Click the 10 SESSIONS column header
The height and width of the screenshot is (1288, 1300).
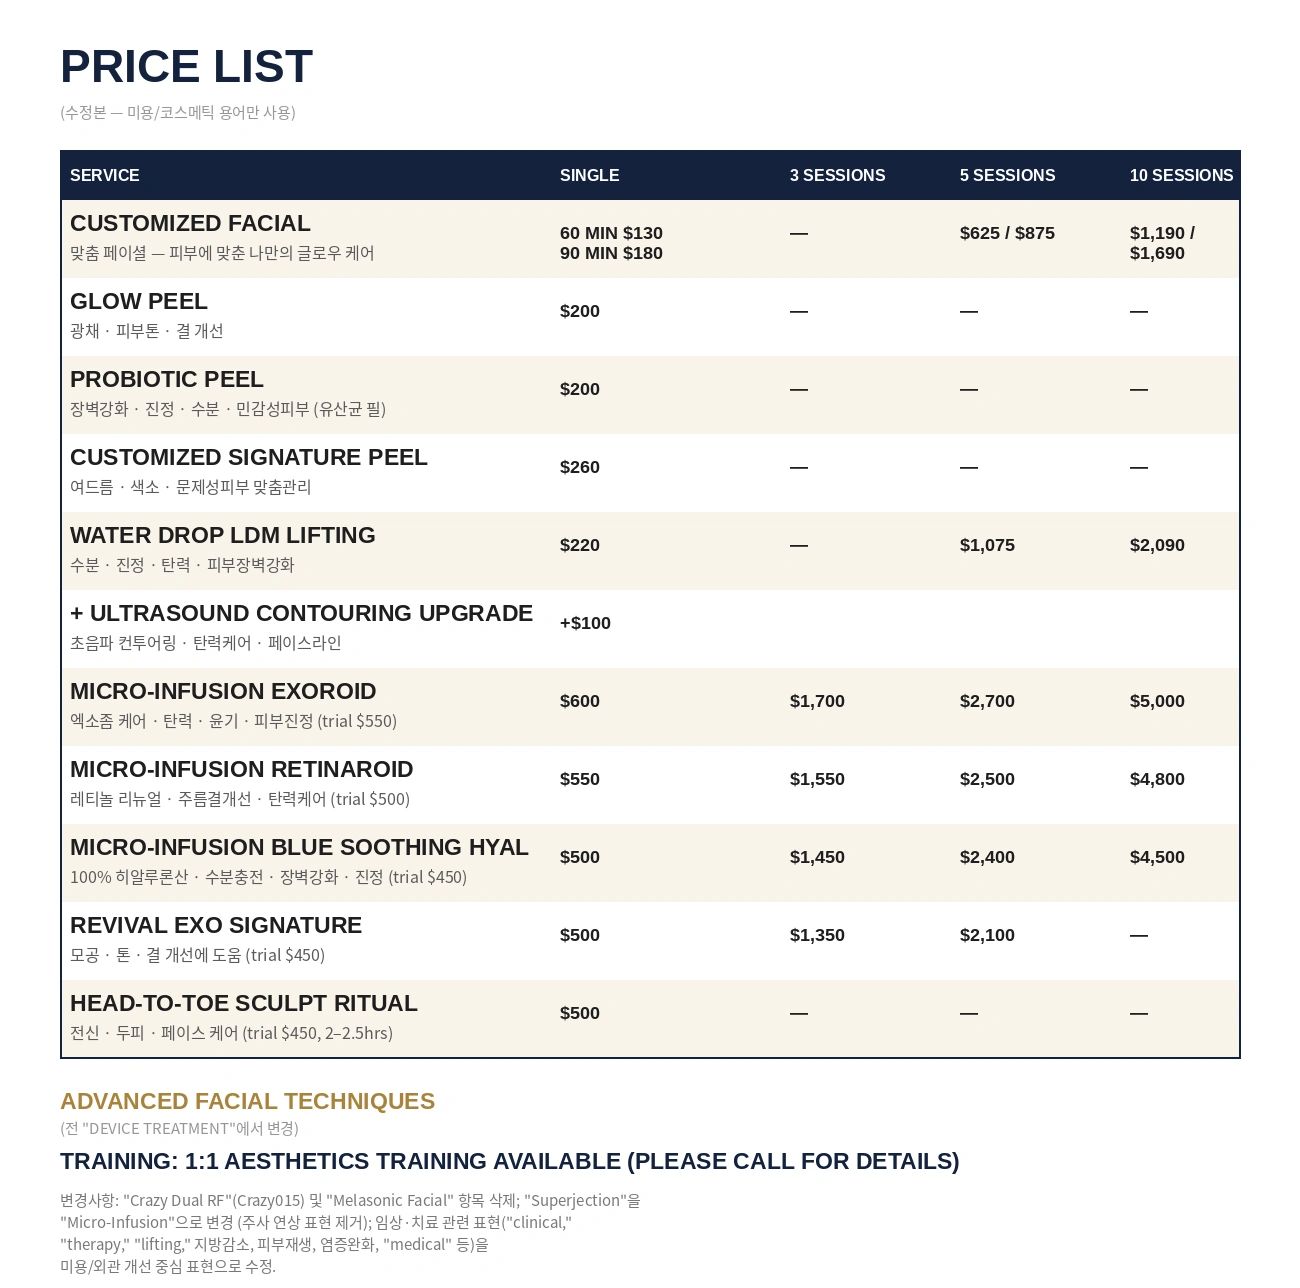pos(1181,175)
